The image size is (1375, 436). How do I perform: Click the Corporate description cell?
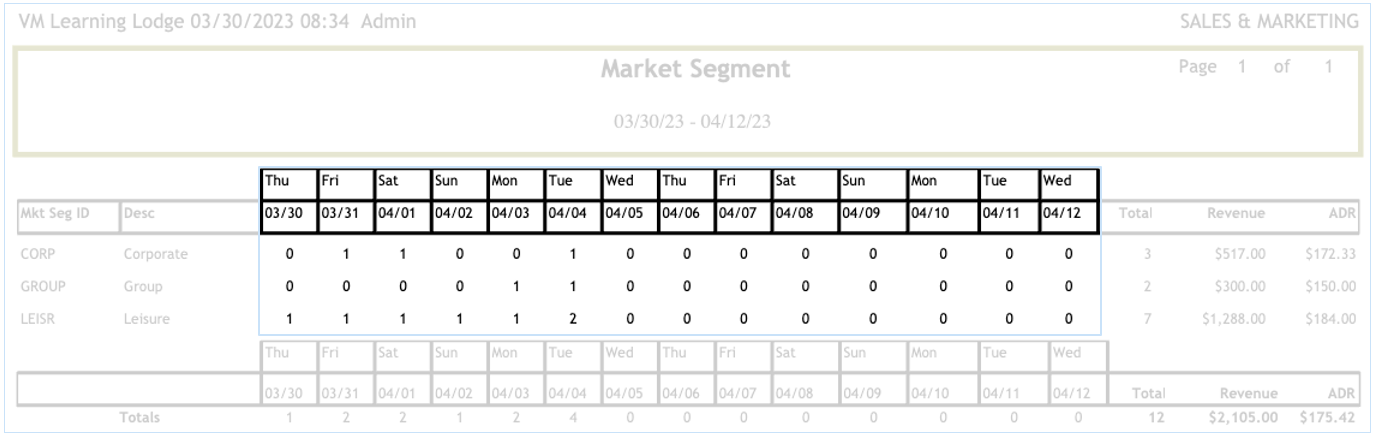157,254
